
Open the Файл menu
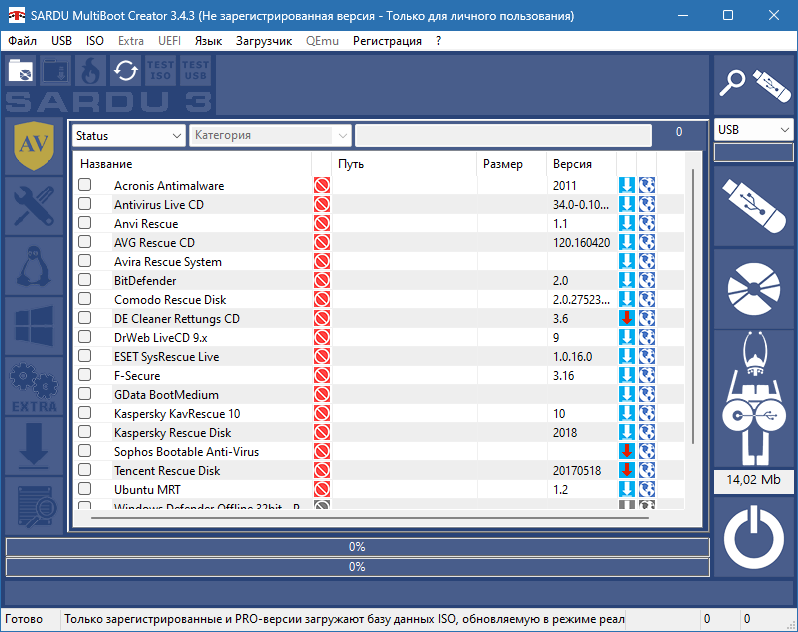(22, 41)
